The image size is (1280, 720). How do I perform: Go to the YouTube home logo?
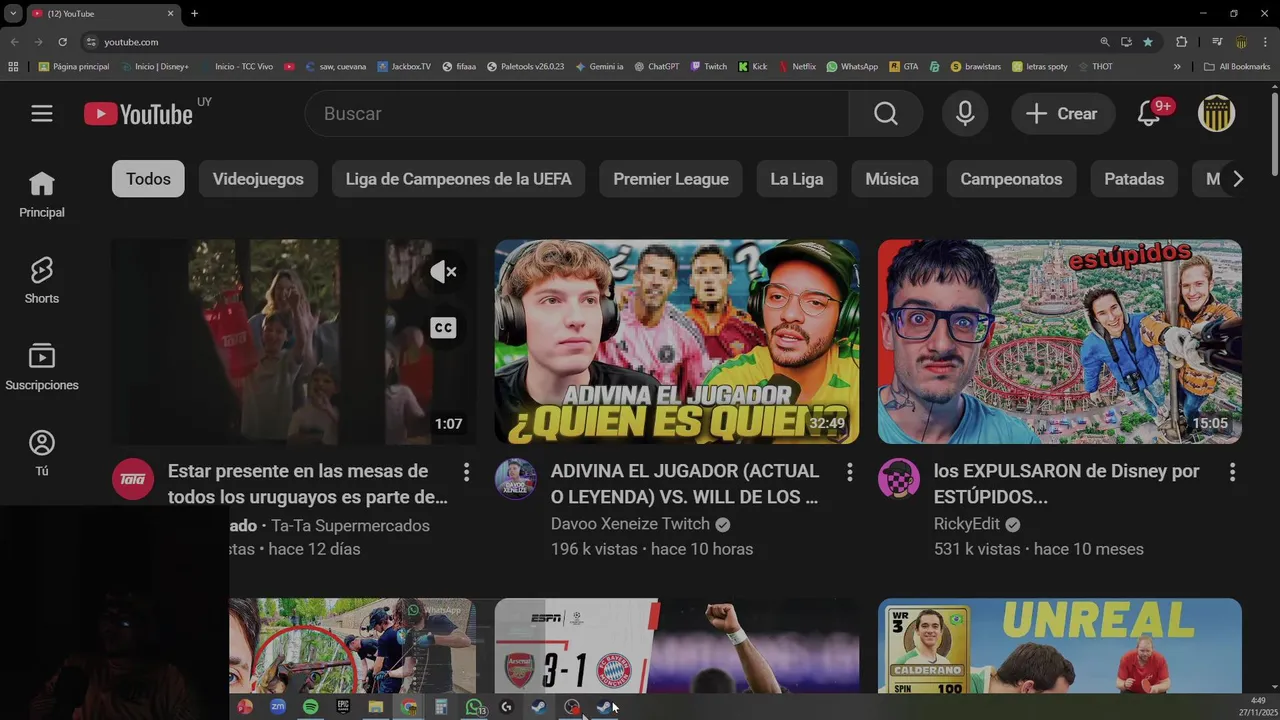138,114
